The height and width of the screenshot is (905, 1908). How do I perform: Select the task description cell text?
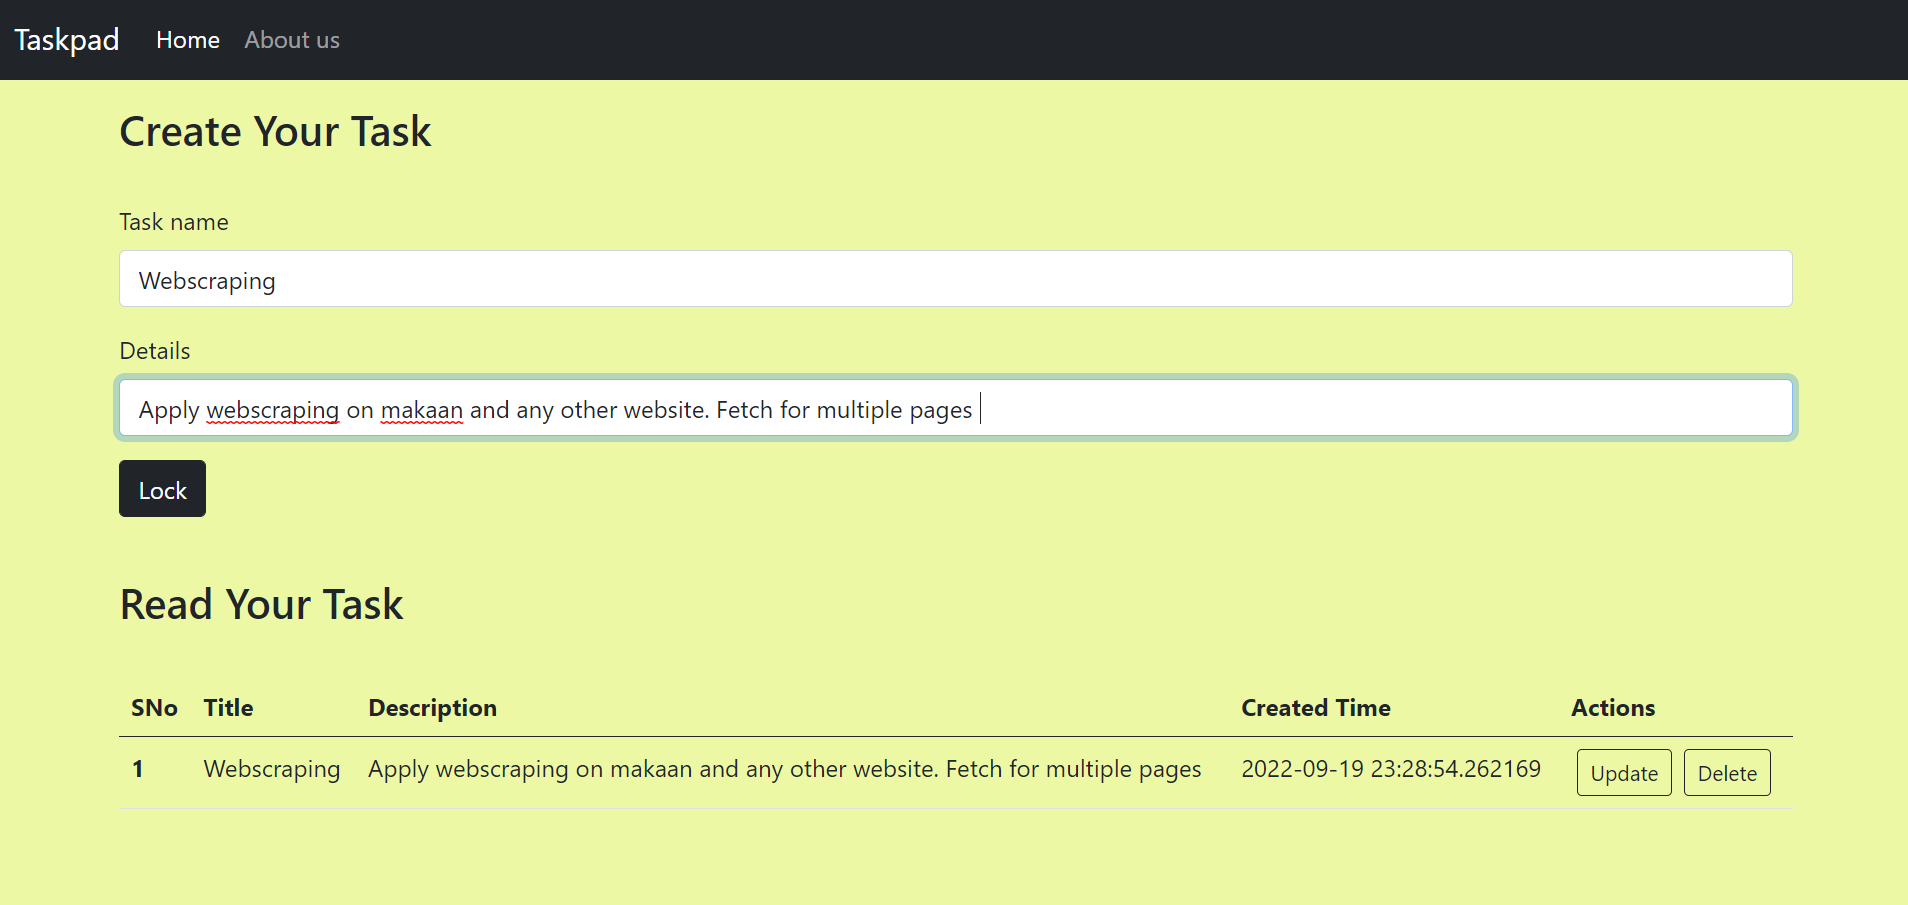[785, 769]
